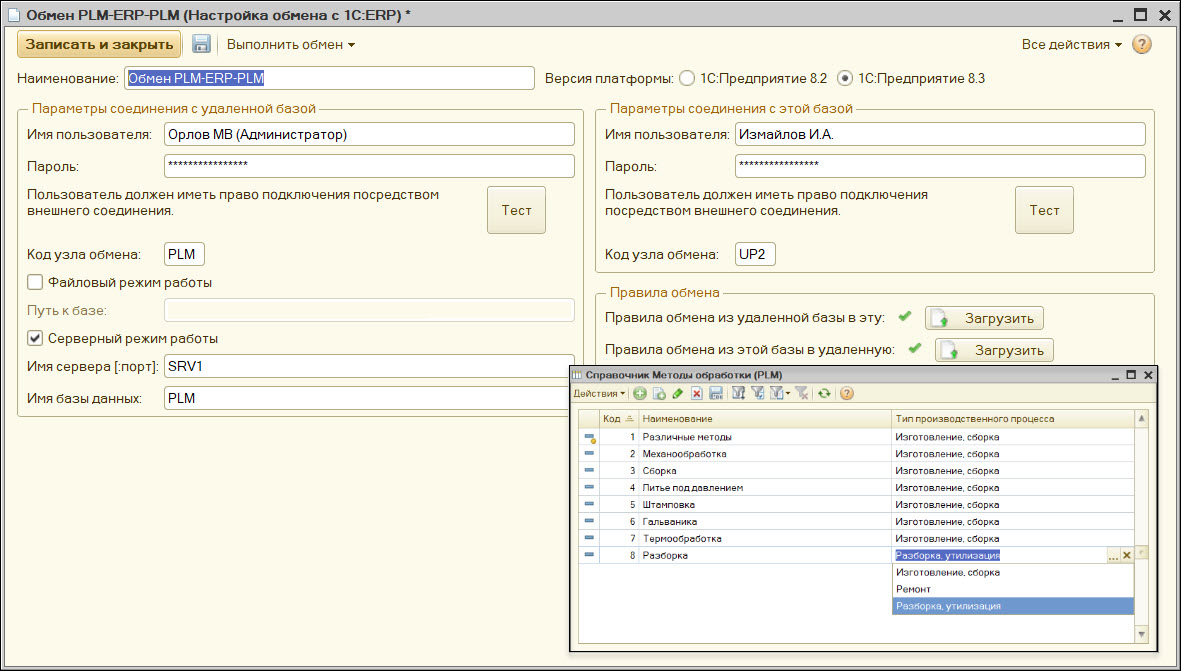1181x671 pixels.
Task: Open the Действия dropdown in Справочник window
Action: click(x=599, y=394)
